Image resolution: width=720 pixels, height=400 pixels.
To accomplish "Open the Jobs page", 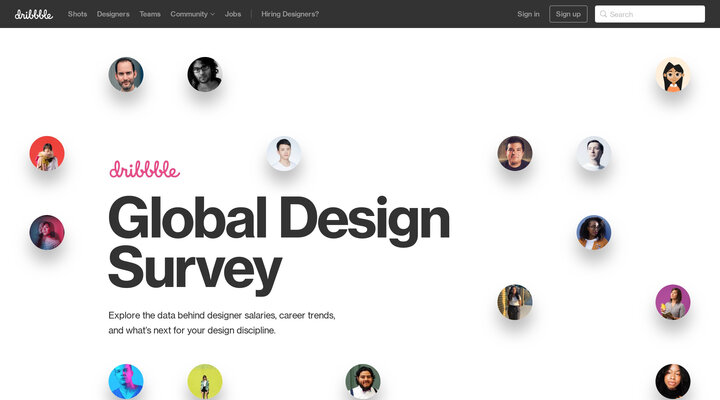I will (x=233, y=14).
